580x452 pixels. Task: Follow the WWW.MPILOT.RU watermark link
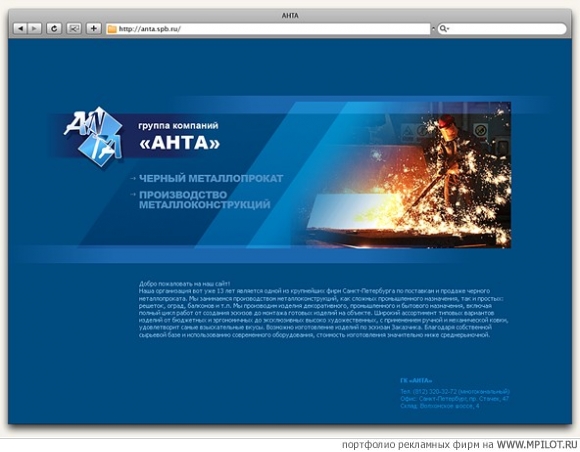(537, 445)
